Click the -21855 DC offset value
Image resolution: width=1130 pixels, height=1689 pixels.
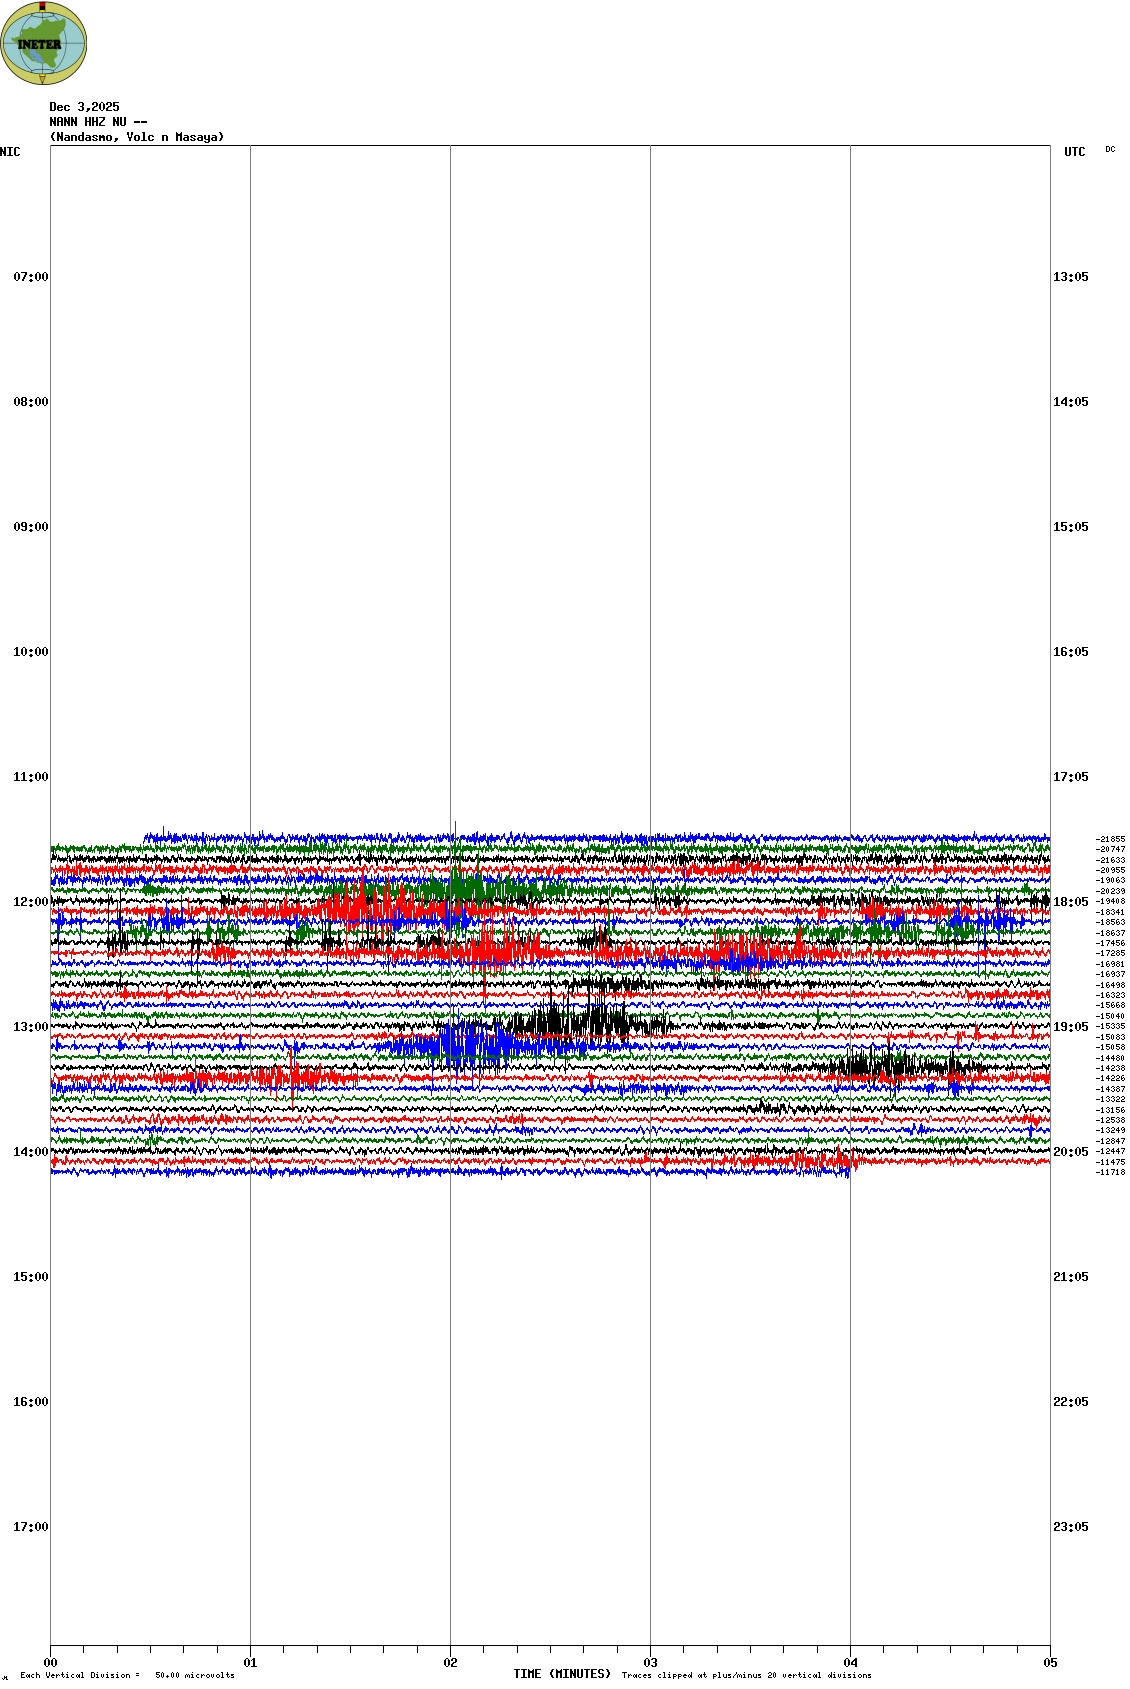point(1110,839)
